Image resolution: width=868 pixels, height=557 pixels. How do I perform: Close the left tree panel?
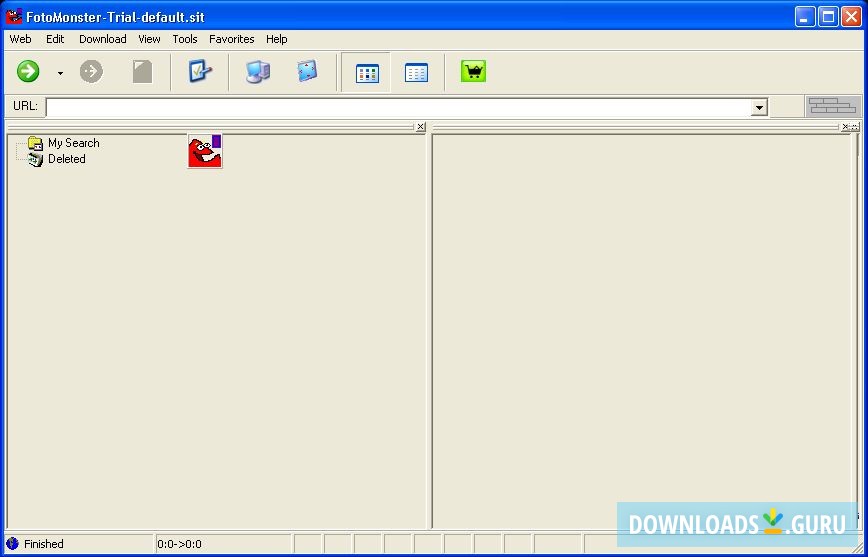(x=420, y=127)
